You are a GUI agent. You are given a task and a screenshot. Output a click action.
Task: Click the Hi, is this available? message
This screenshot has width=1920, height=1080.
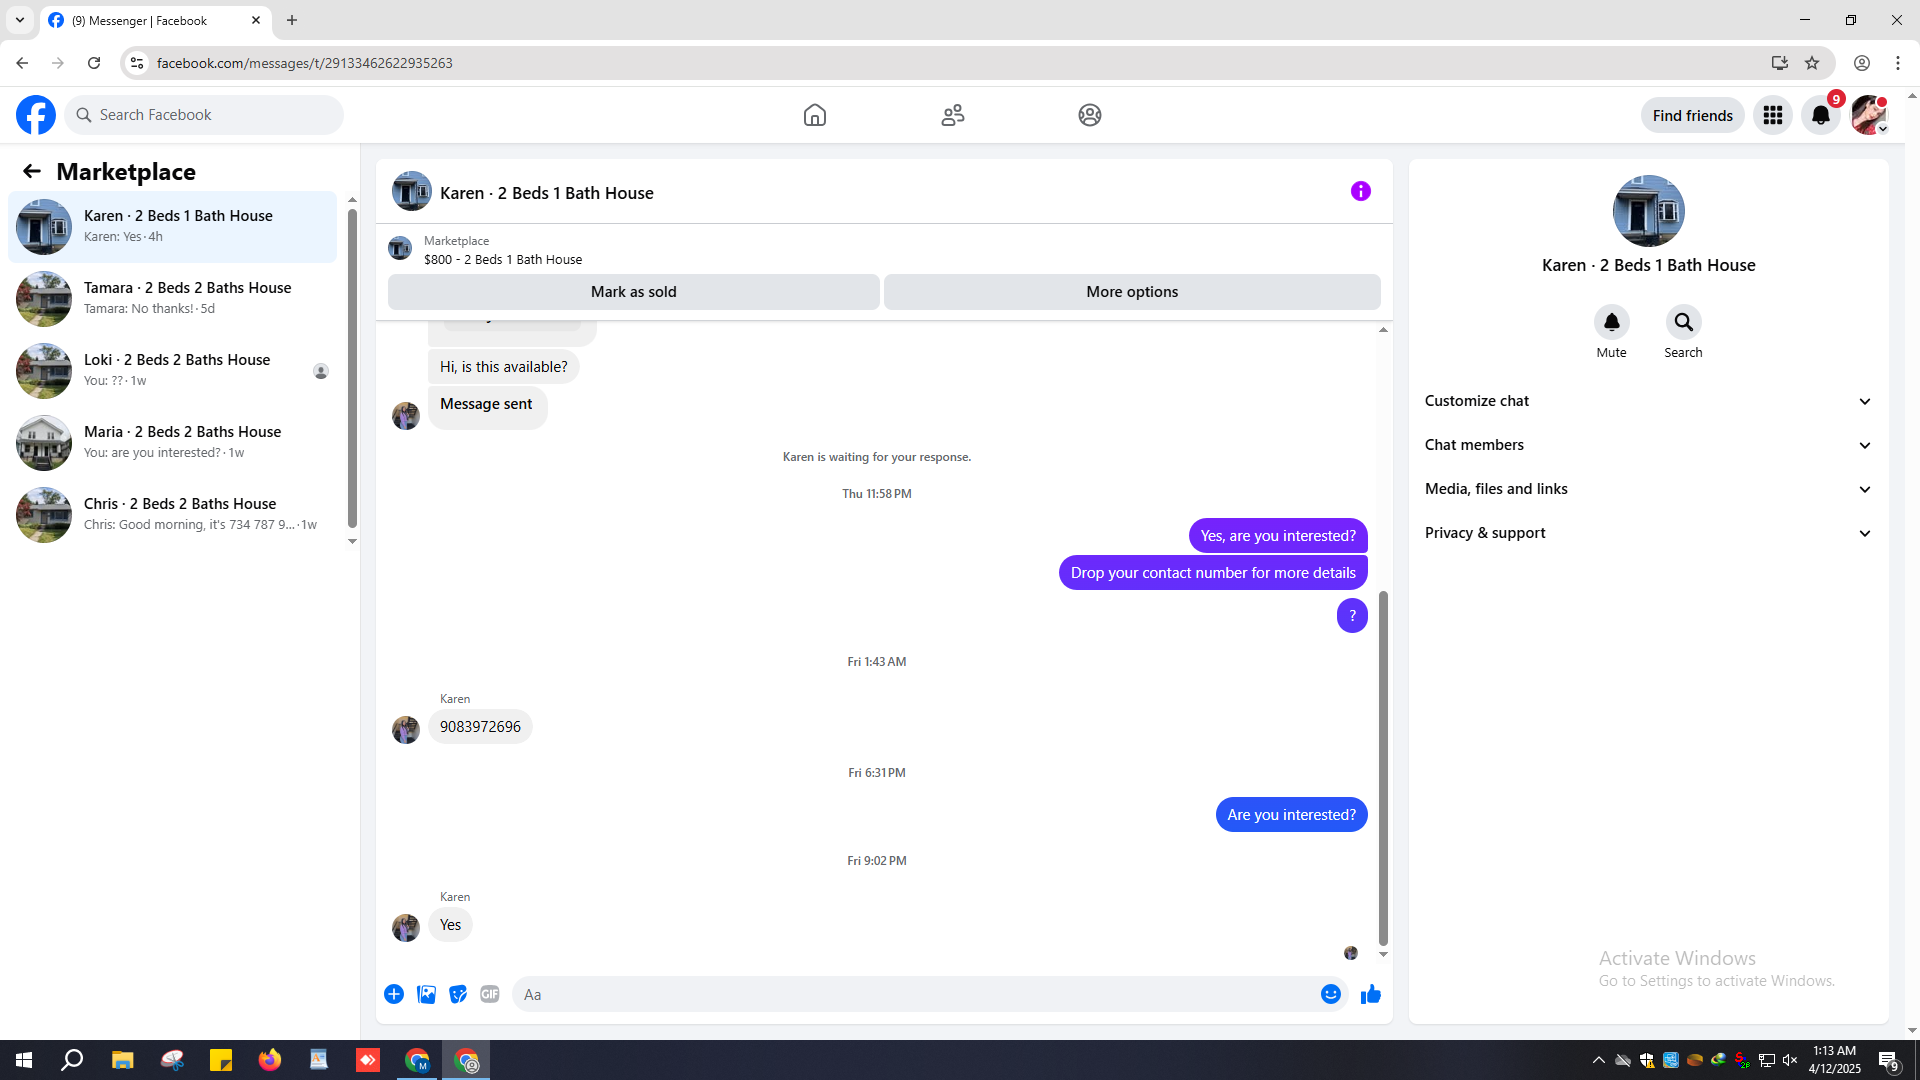[x=503, y=367]
